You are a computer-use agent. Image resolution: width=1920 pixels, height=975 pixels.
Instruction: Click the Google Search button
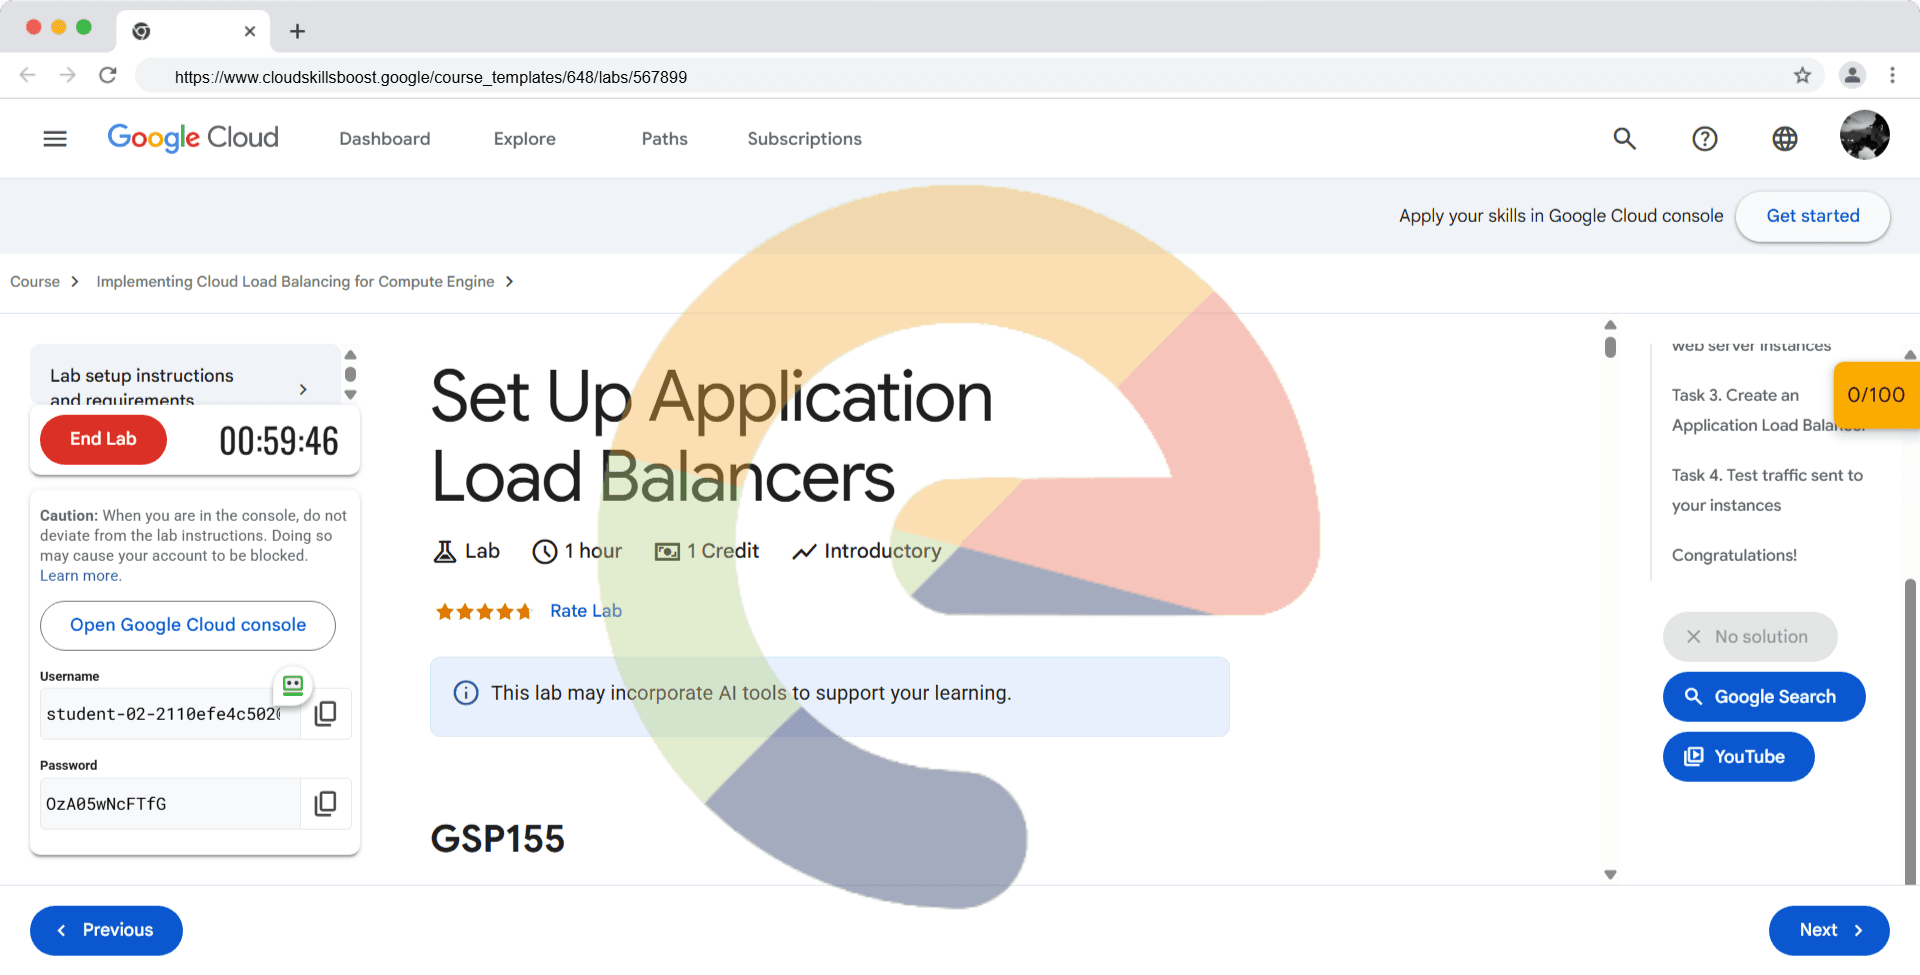click(x=1764, y=697)
